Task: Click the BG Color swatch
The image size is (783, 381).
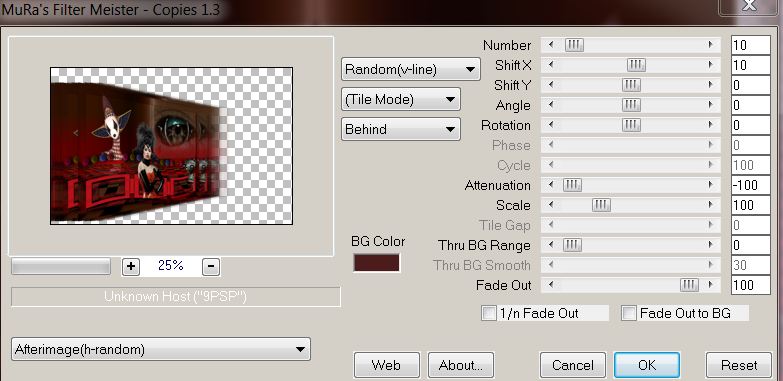Action: tap(377, 263)
